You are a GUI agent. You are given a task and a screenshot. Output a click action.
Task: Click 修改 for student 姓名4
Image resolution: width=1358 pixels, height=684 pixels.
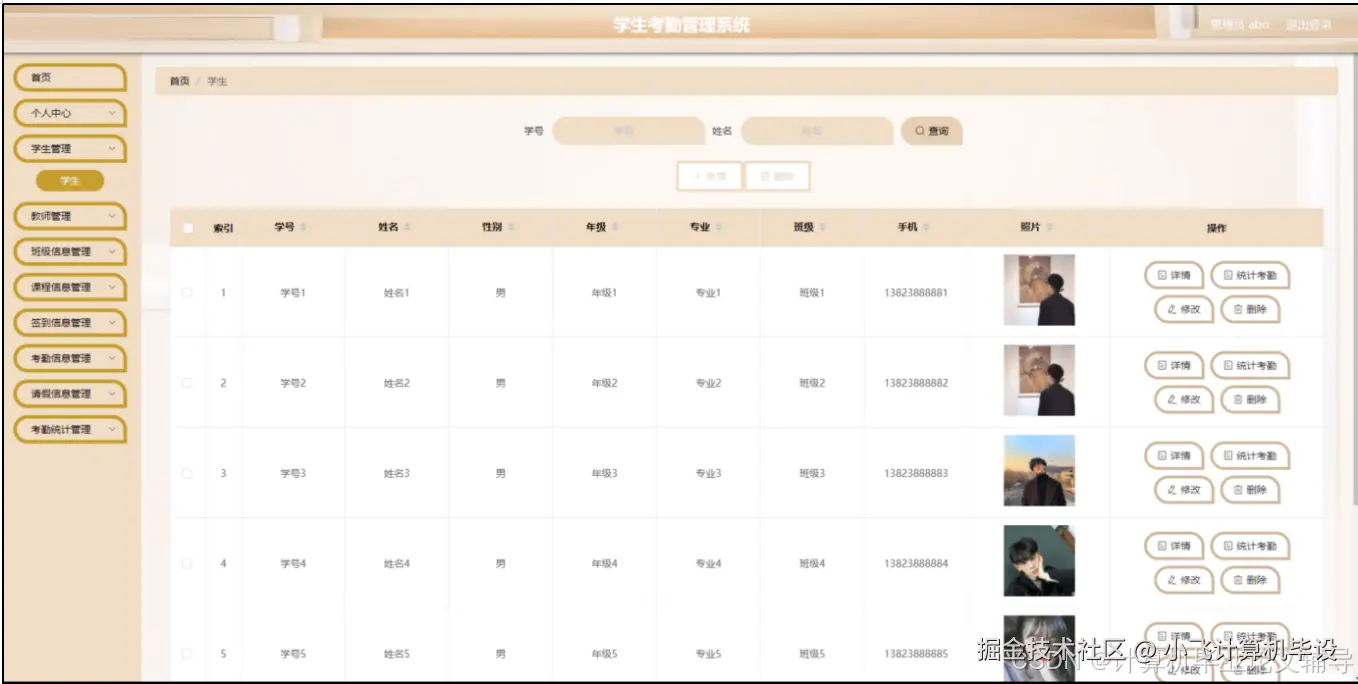point(1184,579)
